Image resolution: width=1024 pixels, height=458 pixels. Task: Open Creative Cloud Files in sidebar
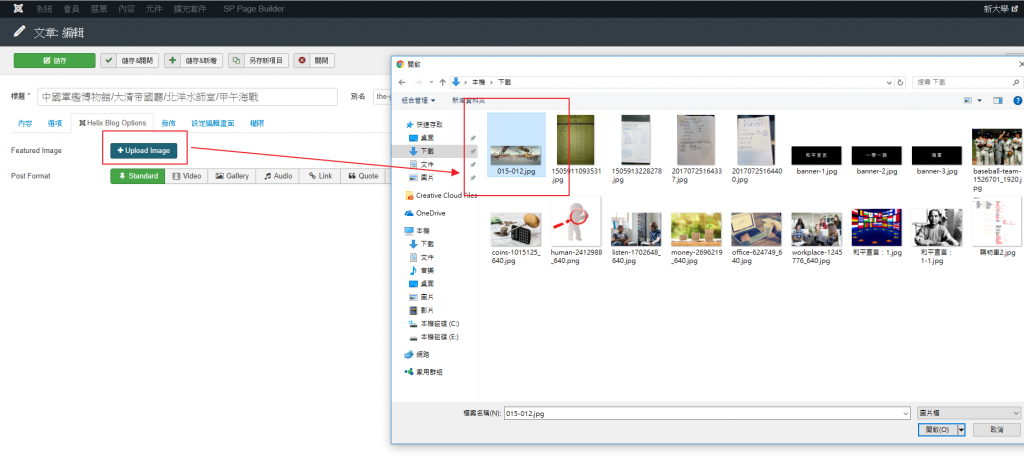pos(446,195)
